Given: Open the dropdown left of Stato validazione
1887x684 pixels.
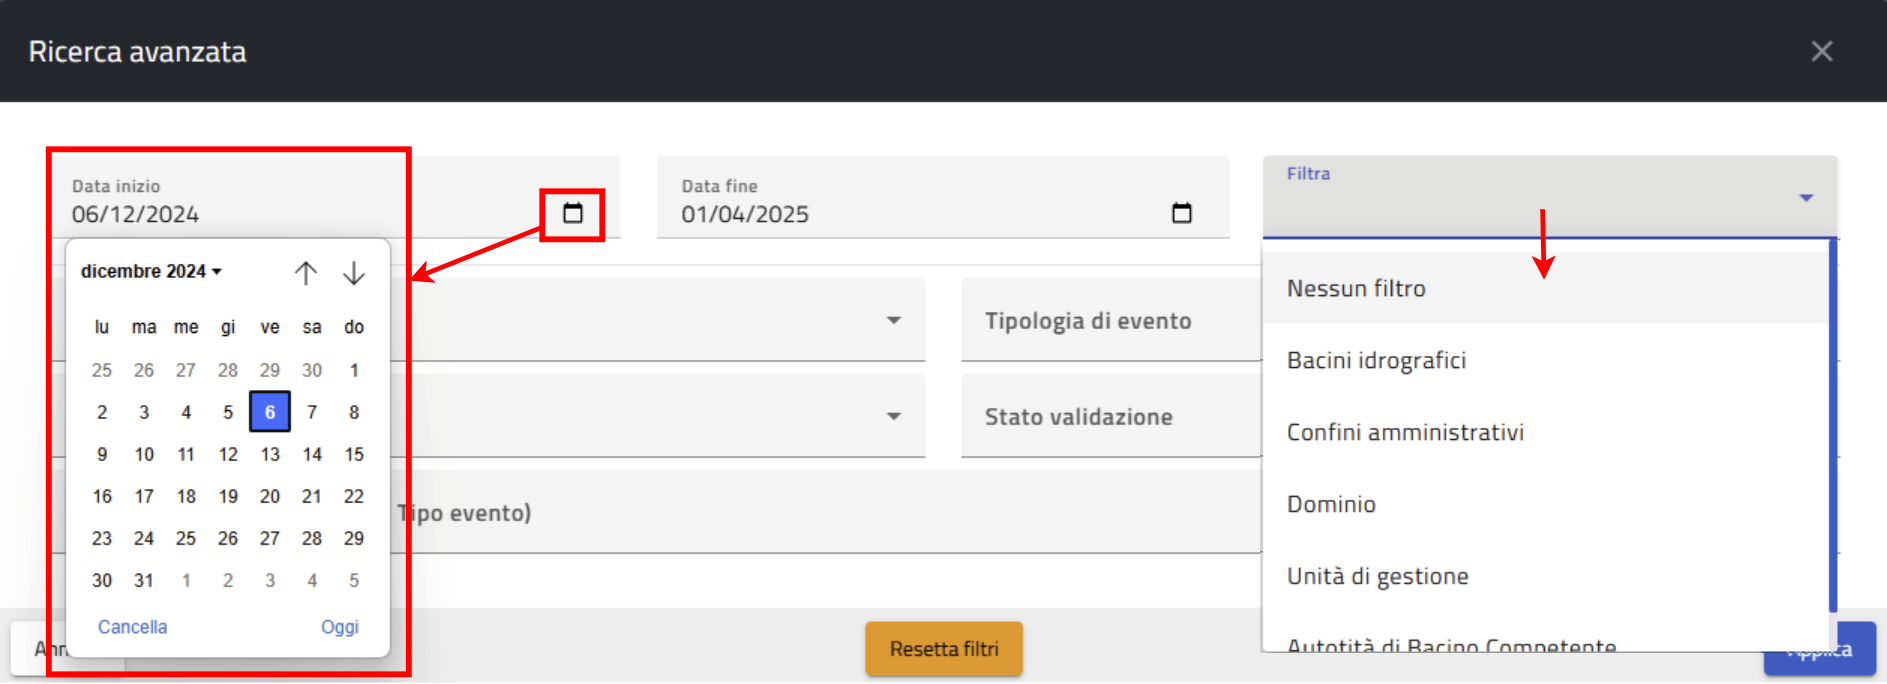Looking at the screenshot, I should click(x=893, y=416).
